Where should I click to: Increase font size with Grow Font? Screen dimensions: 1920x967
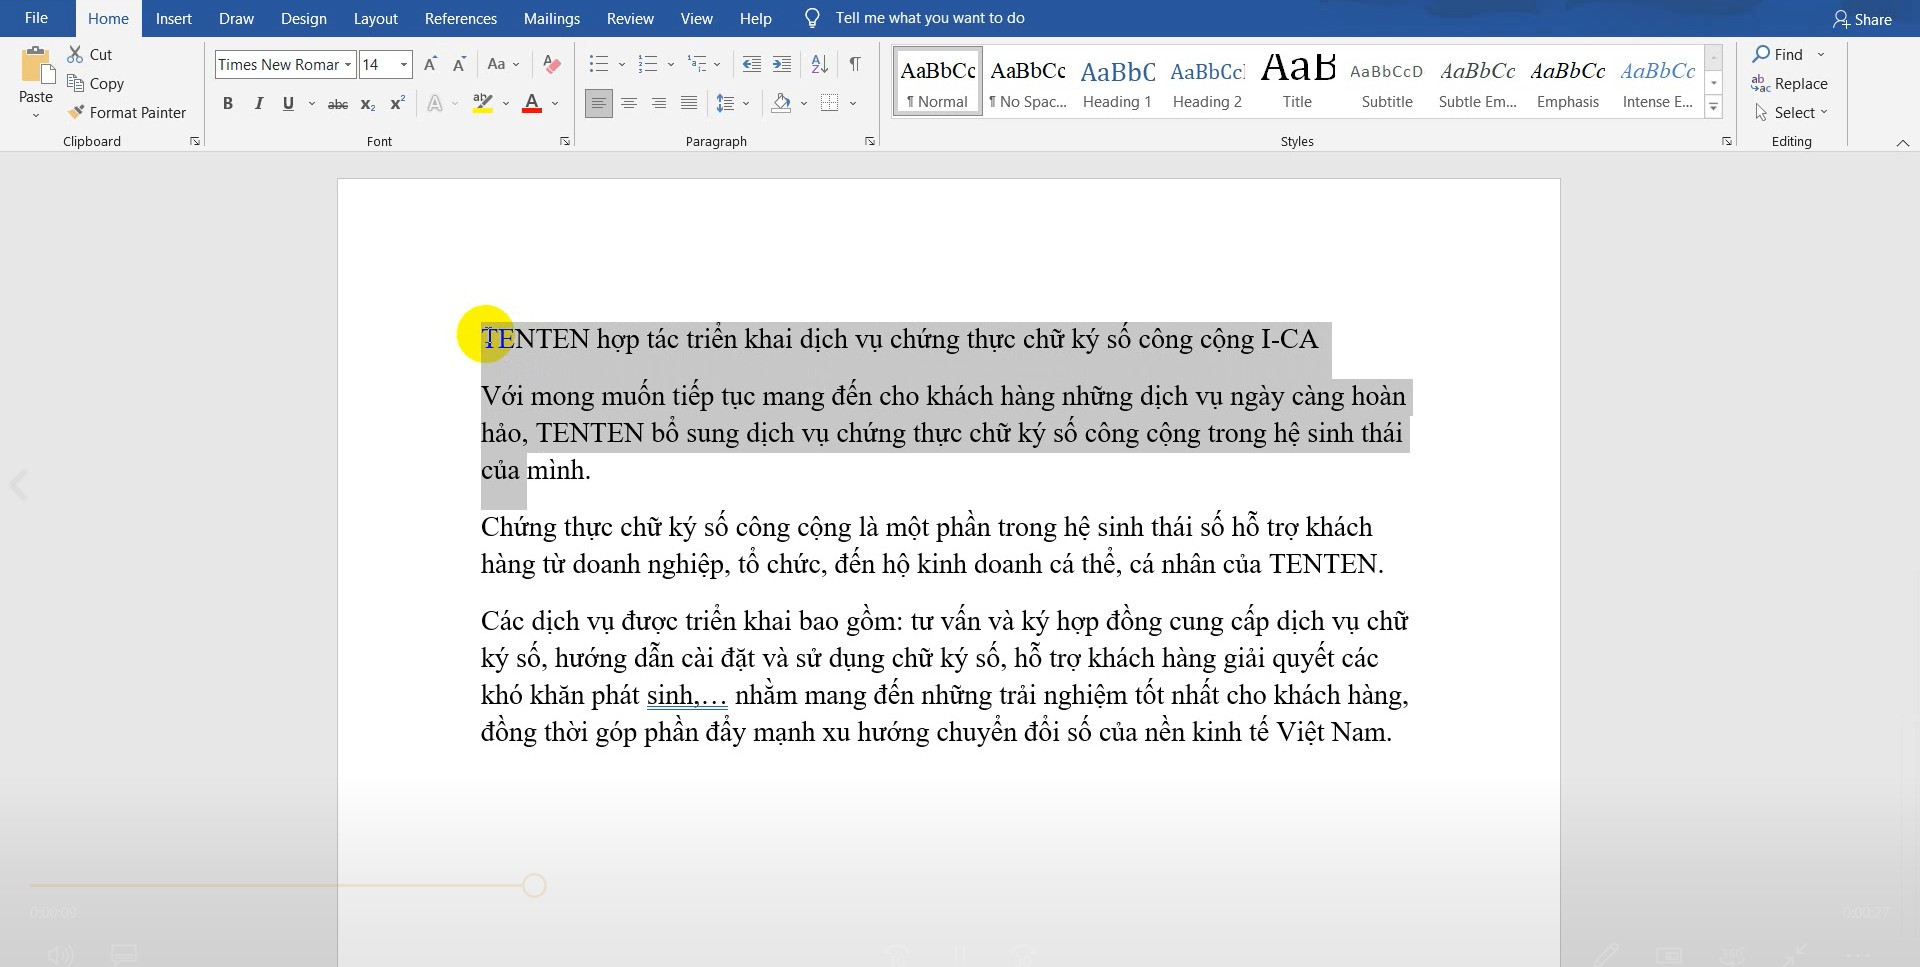(x=430, y=64)
